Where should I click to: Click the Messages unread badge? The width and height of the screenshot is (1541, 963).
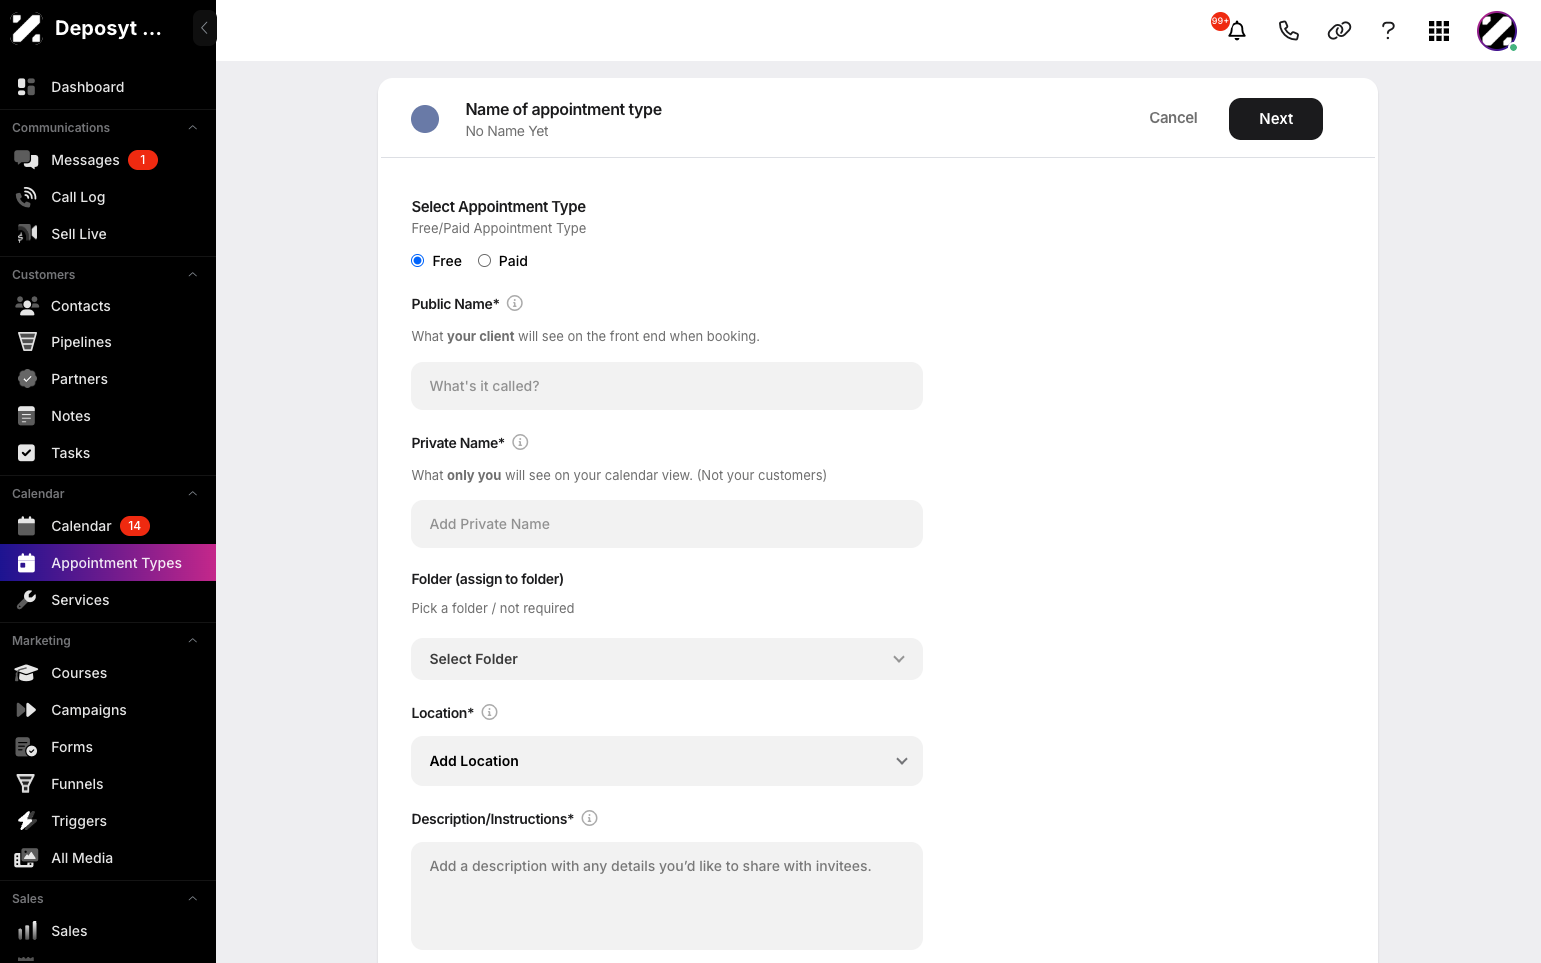click(143, 160)
